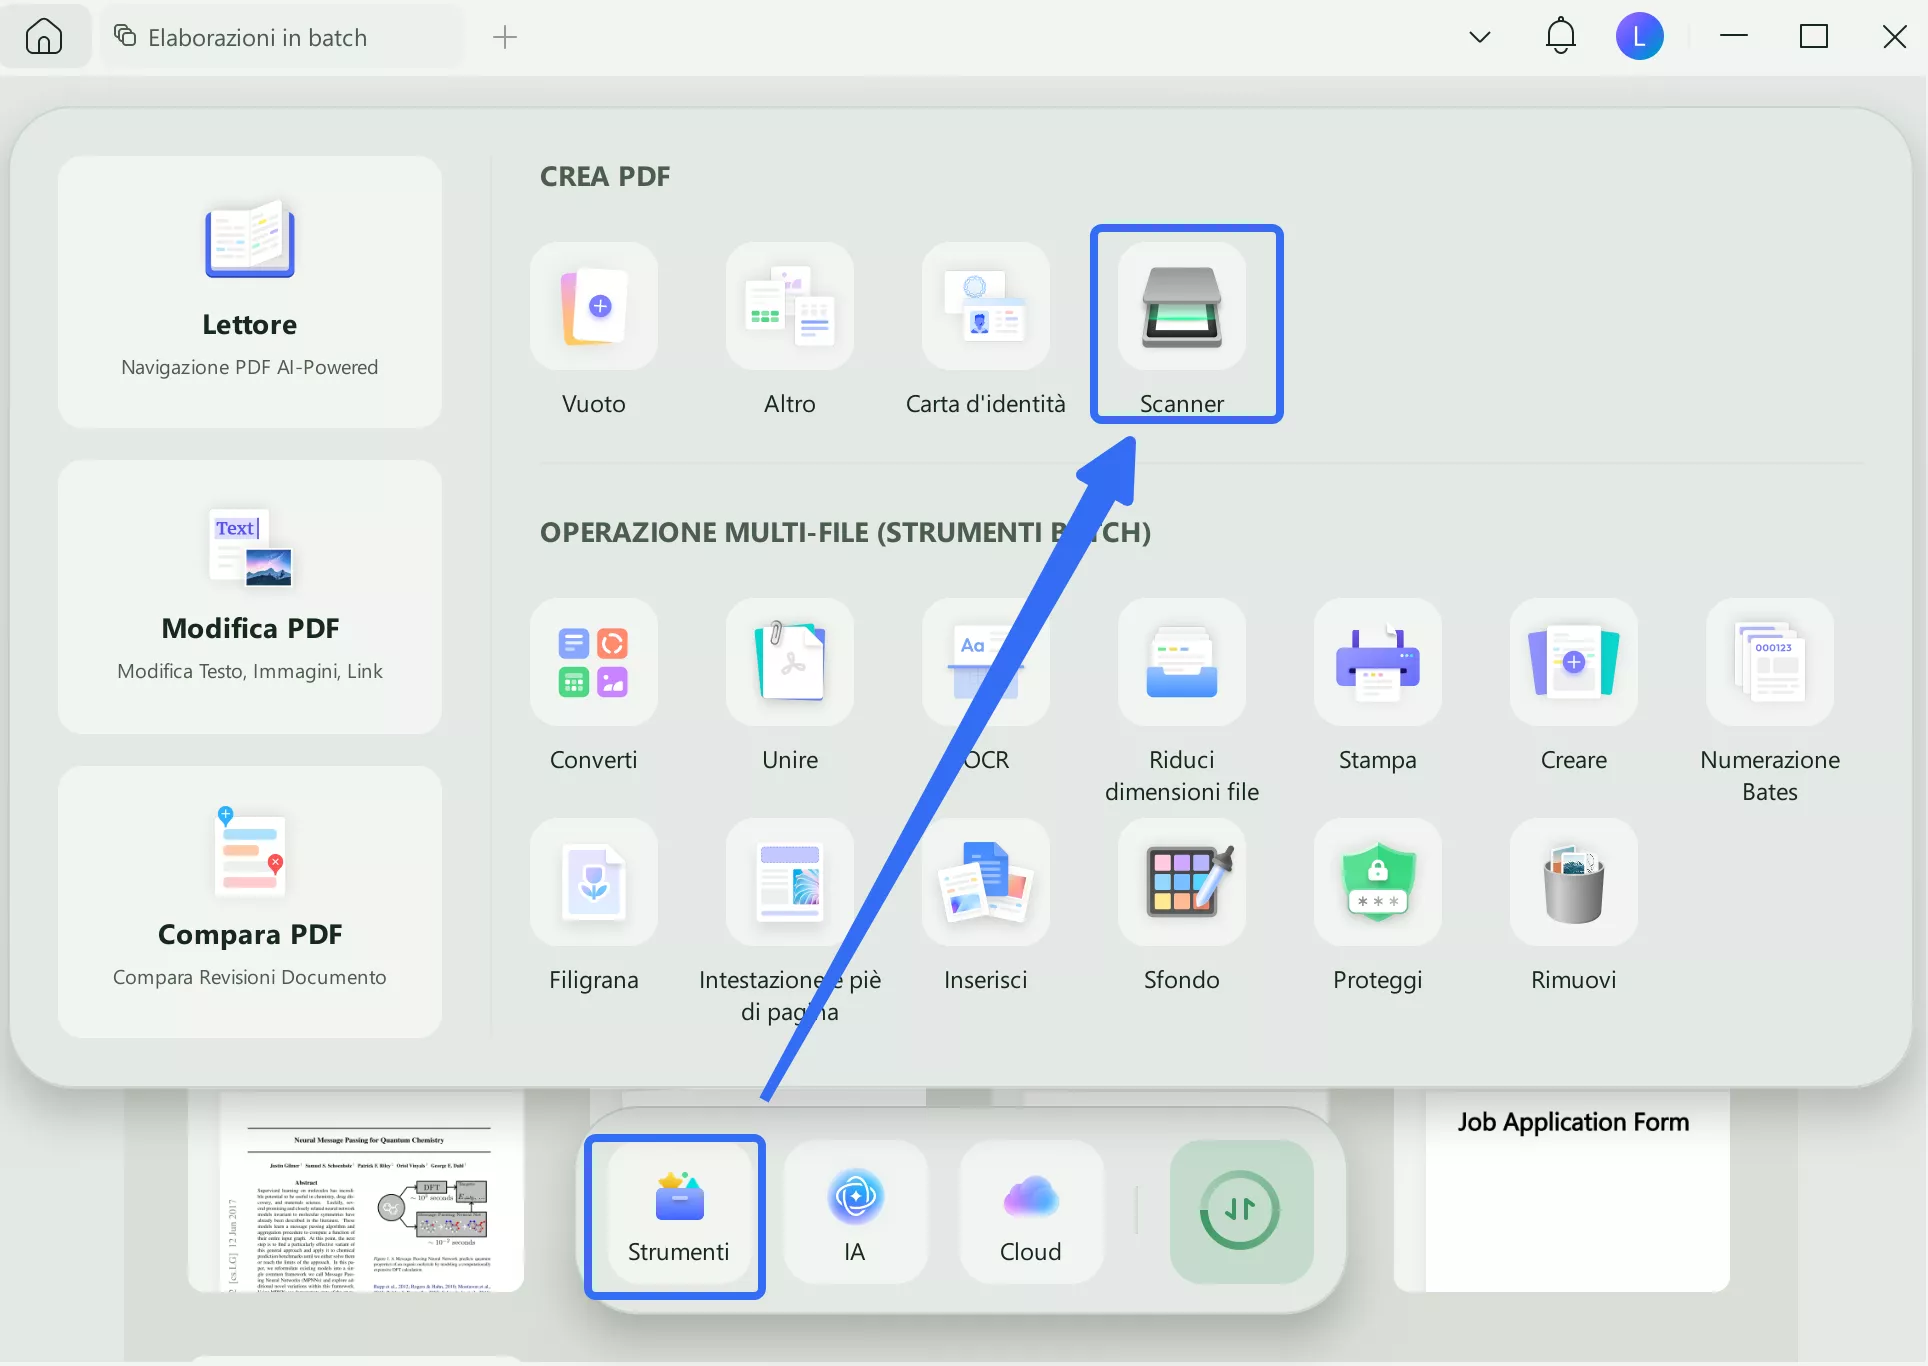The image size is (1928, 1366).
Task: Create a blank Vuoto PDF
Action: pos(593,308)
